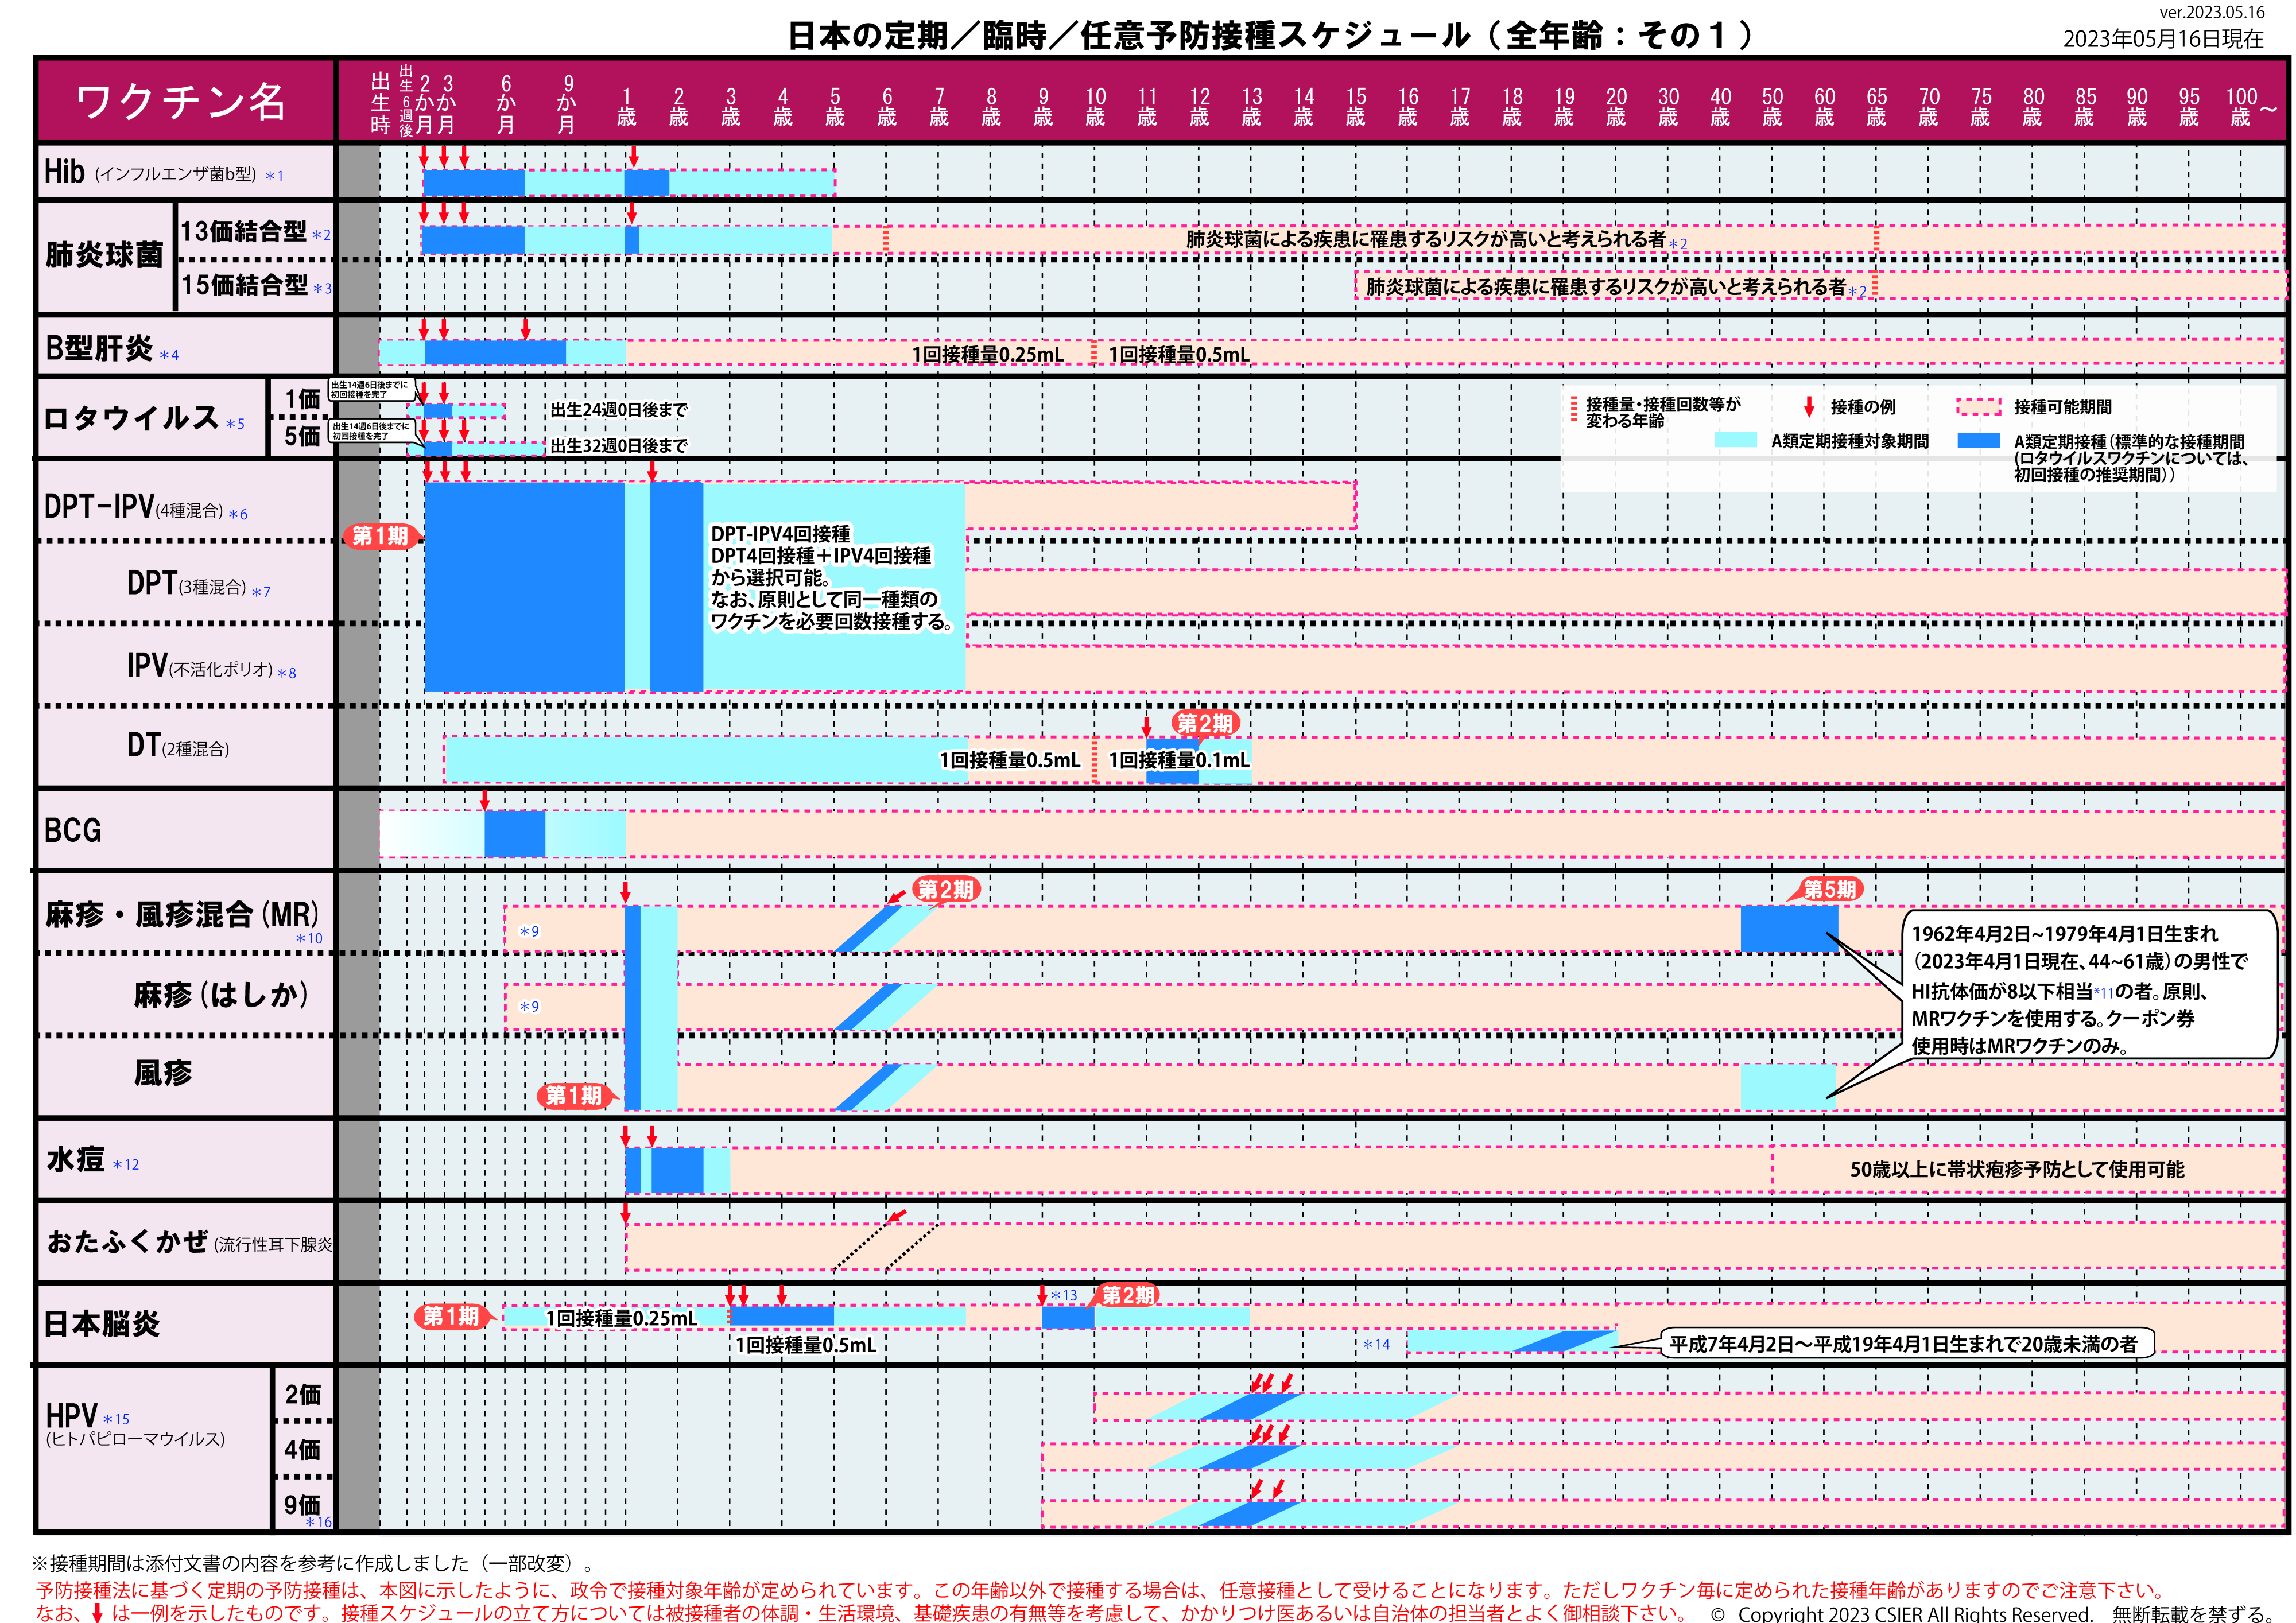Screen dimensions: 2296x1623
Task: Click the 9価 label in the HPV row
Action: click(303, 1505)
